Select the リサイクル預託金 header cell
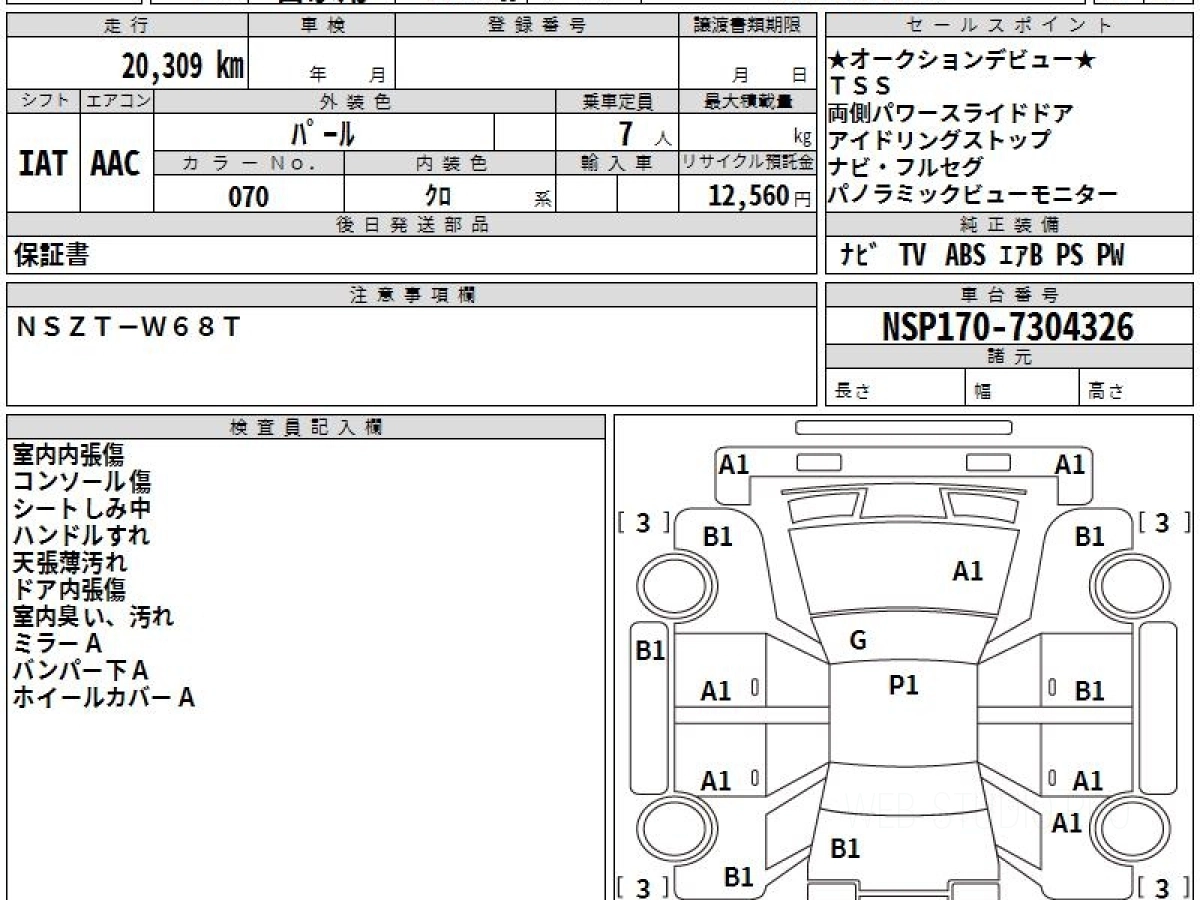Image resolution: width=1200 pixels, height=900 pixels. (748, 163)
